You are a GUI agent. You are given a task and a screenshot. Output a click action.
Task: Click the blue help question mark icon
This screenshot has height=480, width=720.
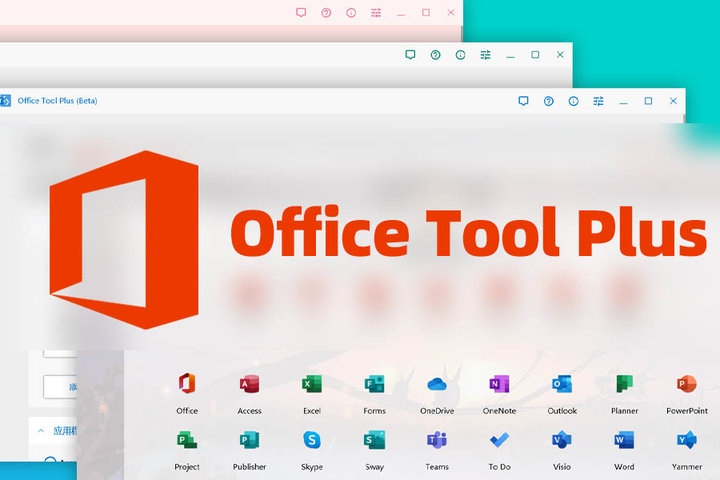548,101
